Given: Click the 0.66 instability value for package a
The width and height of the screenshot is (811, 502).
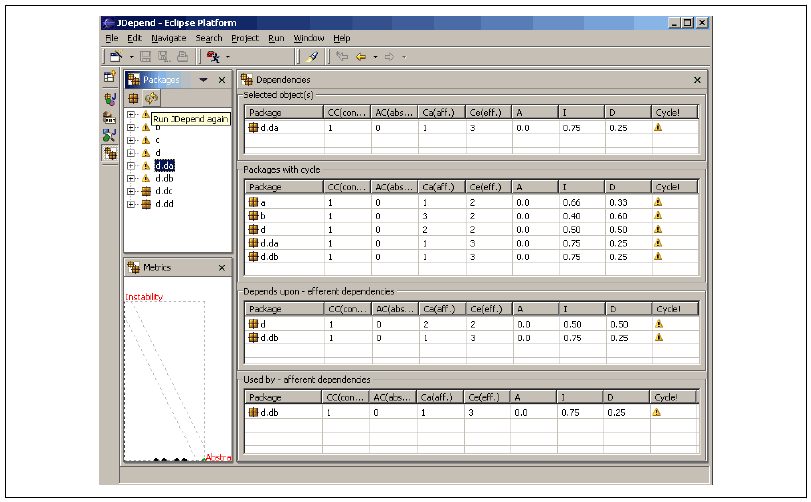Looking at the screenshot, I should [572, 203].
